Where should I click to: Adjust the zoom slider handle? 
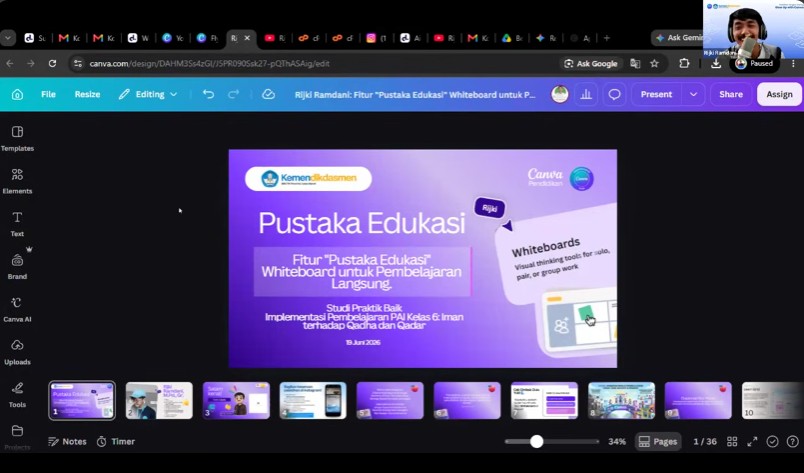tap(536, 441)
